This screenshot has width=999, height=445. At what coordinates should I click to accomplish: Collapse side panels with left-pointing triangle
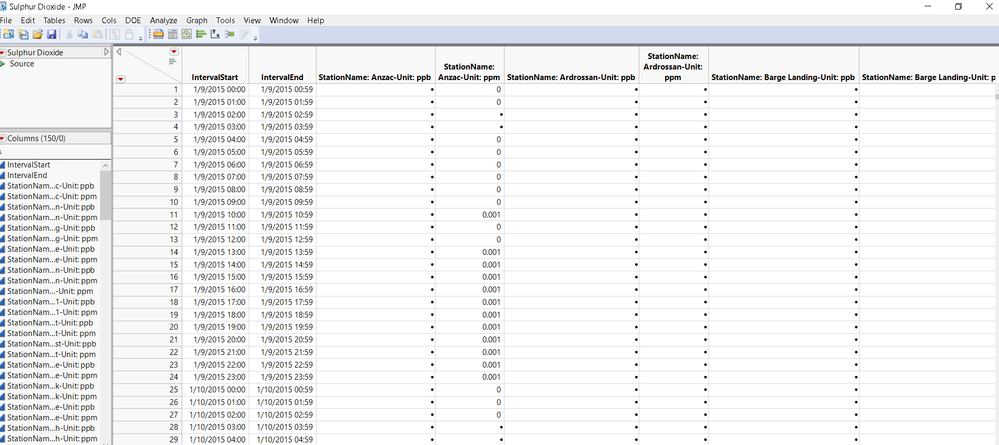(x=119, y=52)
